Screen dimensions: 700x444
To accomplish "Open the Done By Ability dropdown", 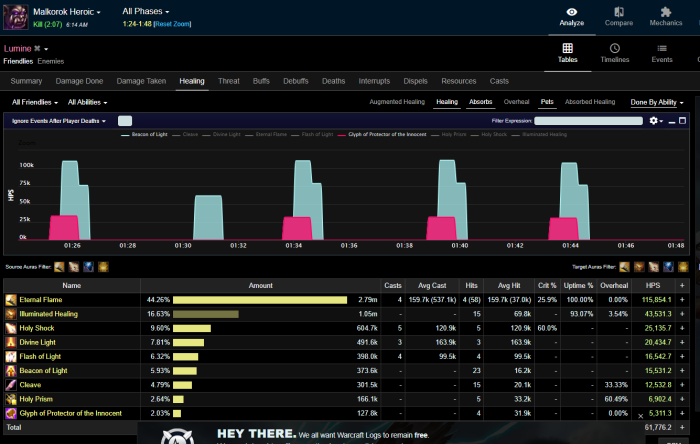I will click(657, 102).
